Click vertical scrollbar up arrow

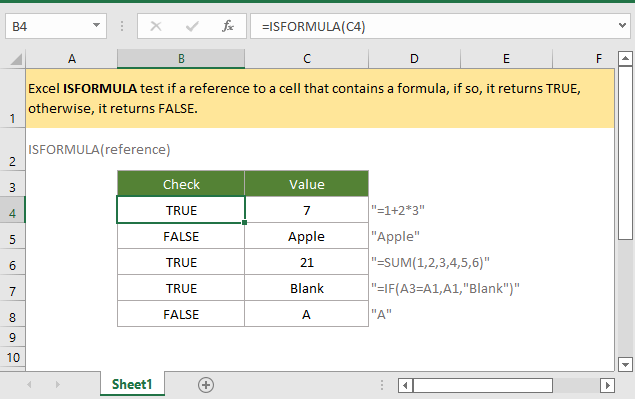(x=625, y=59)
